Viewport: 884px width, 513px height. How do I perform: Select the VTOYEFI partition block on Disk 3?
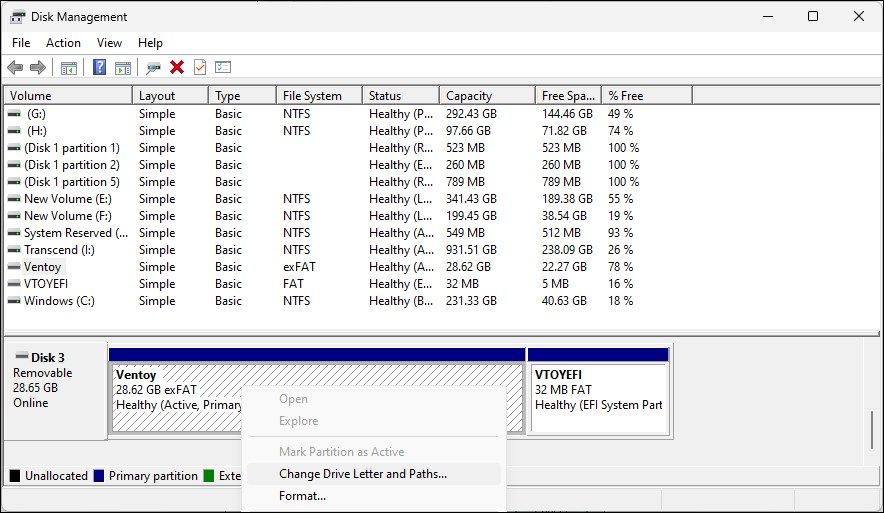coord(598,397)
